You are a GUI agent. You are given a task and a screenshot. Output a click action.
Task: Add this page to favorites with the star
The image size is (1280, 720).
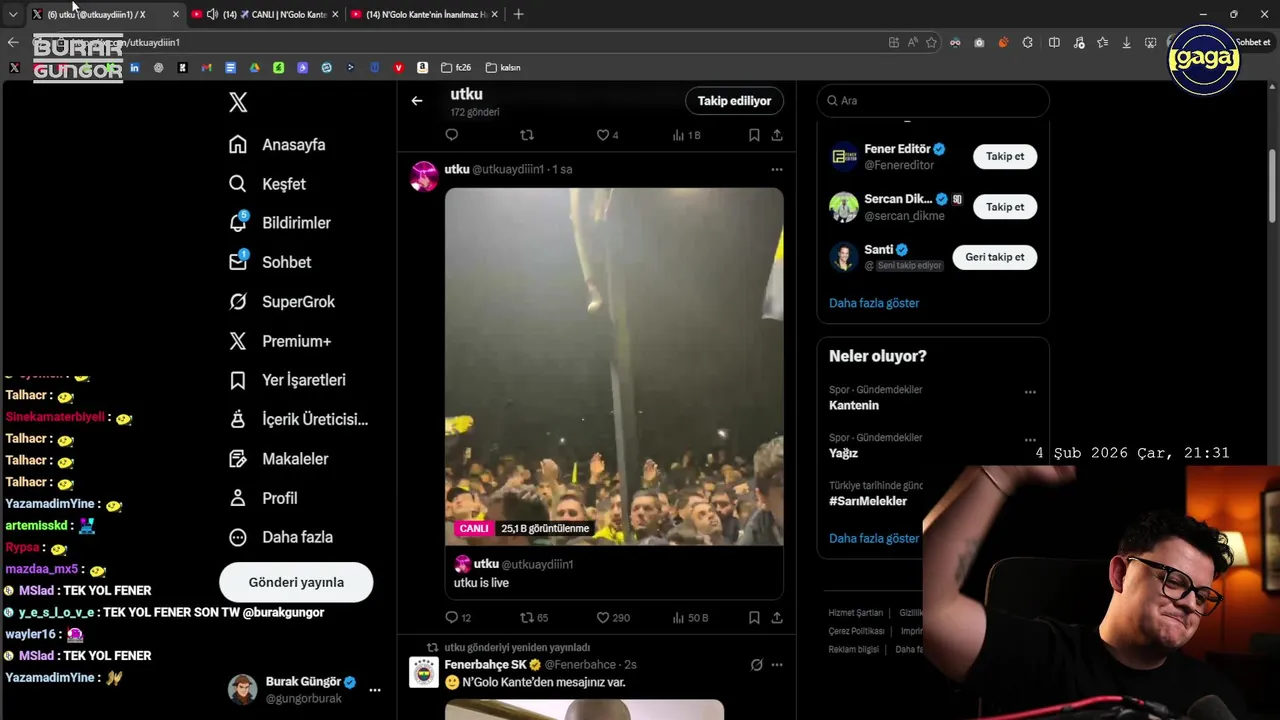coord(931,43)
